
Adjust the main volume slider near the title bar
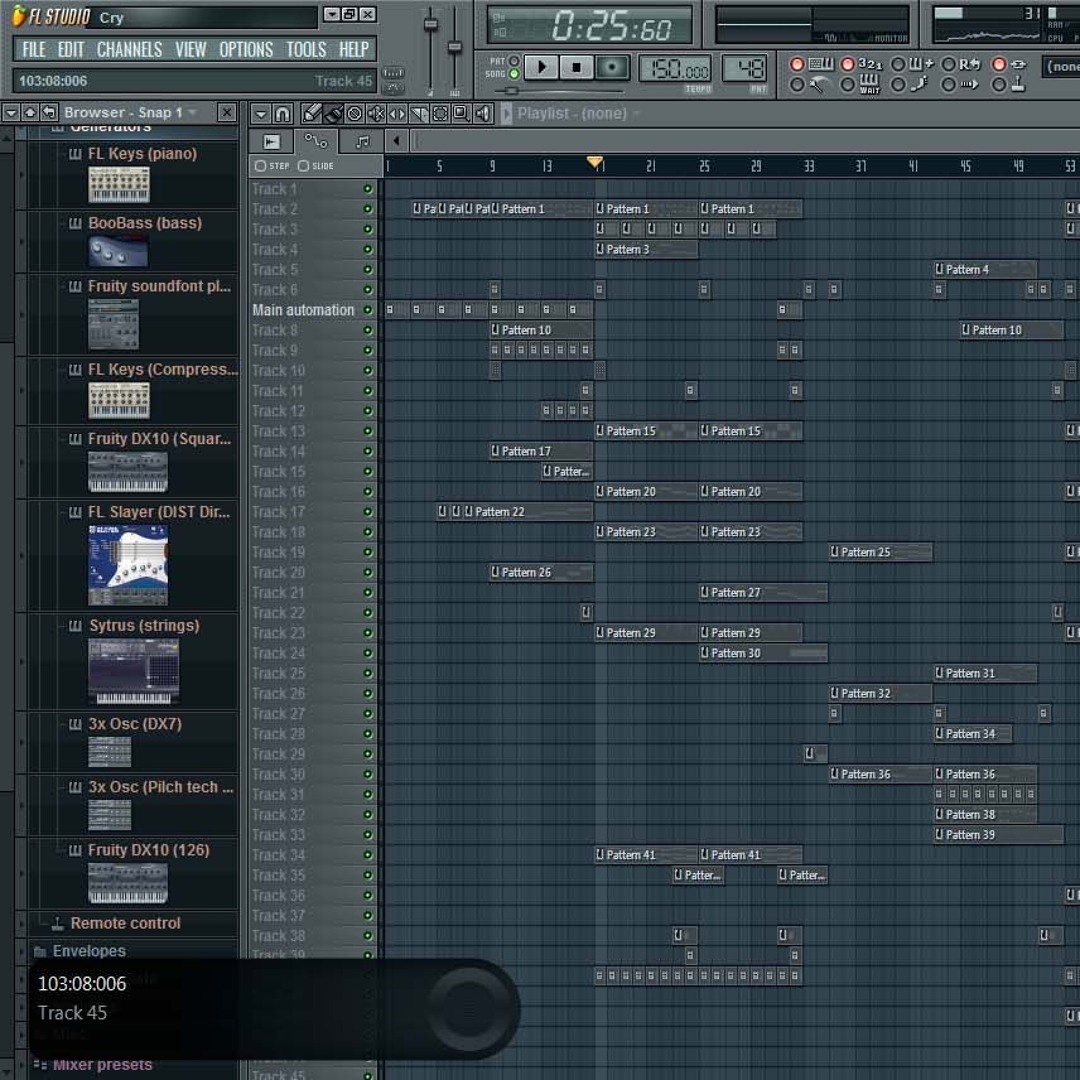(x=430, y=25)
